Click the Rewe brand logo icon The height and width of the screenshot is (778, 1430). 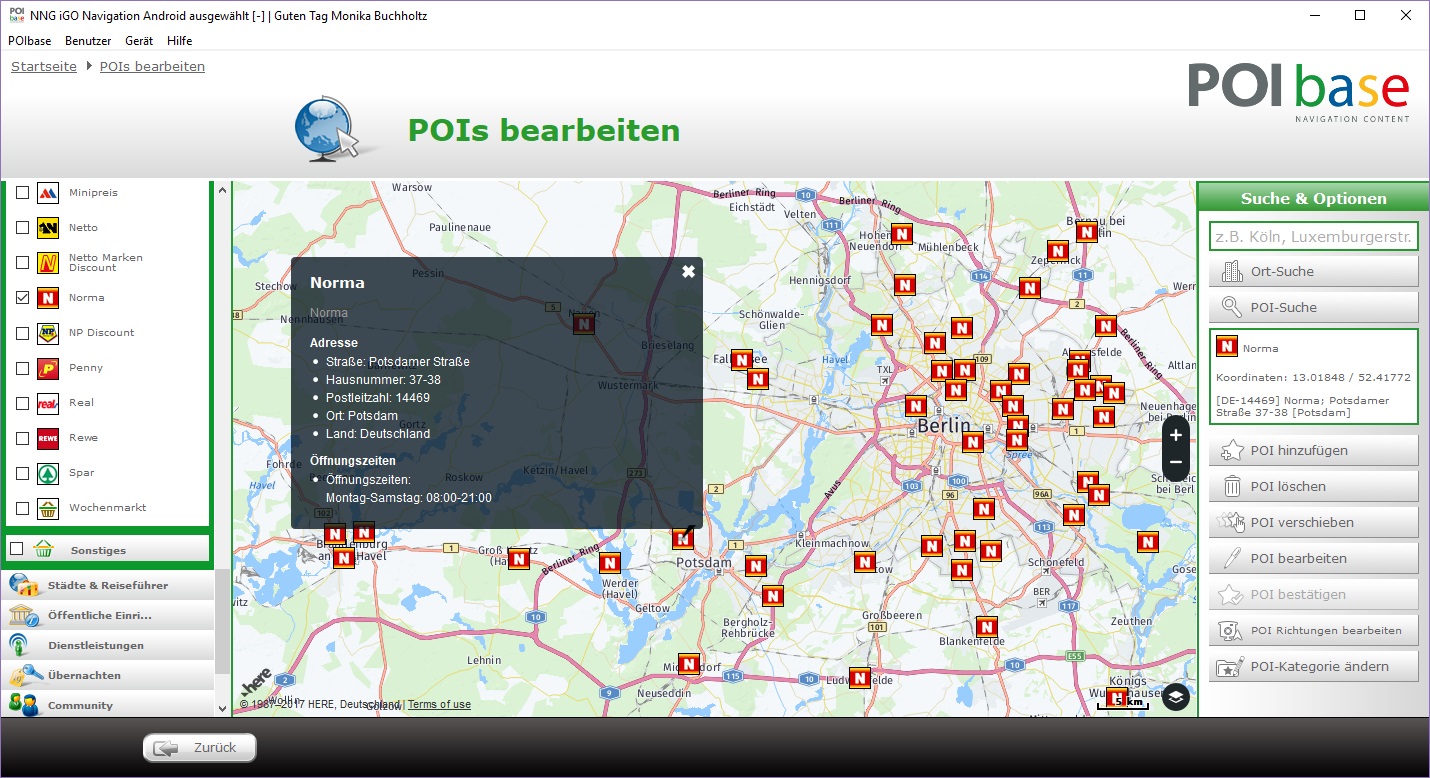[47, 438]
